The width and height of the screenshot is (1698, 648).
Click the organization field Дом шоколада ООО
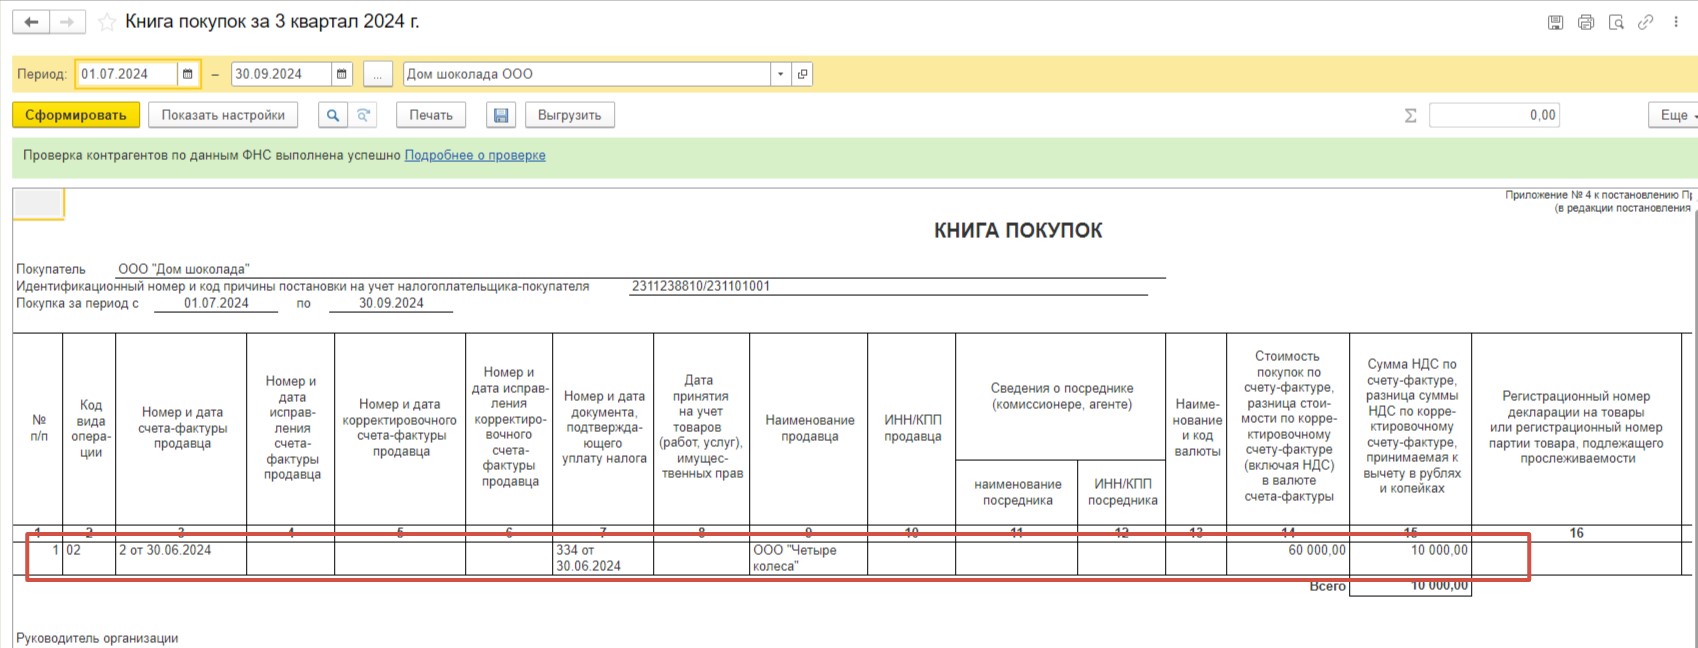588,74
